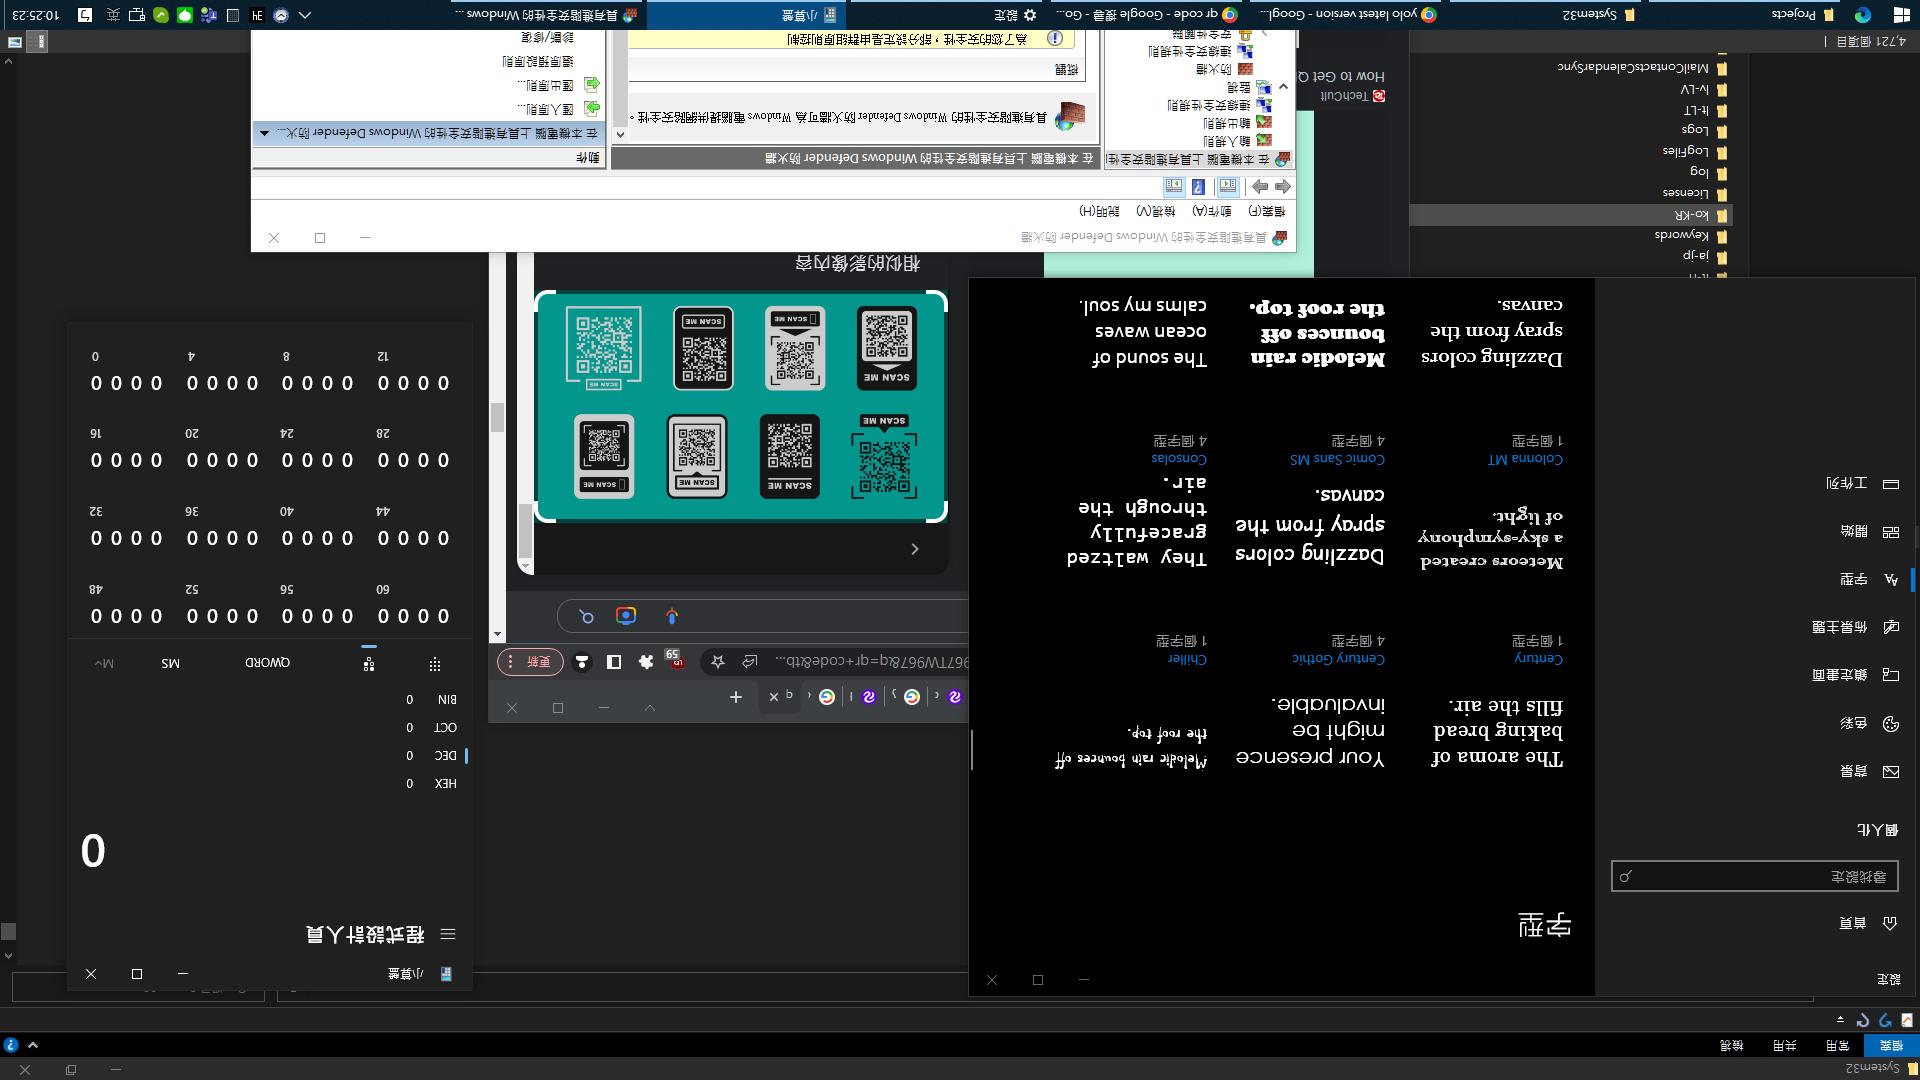Switch to 共用 tab in File Explorer

click(1785, 1045)
